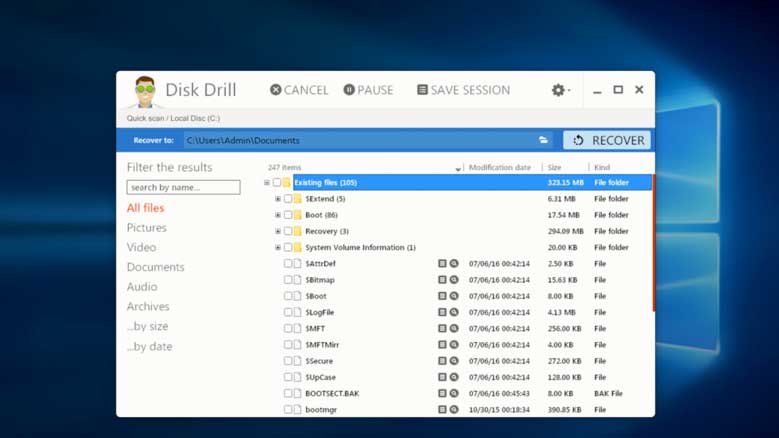This screenshot has width=779, height=438.
Task: Click the hex view icon for $AttrDef
Action: (x=442, y=264)
